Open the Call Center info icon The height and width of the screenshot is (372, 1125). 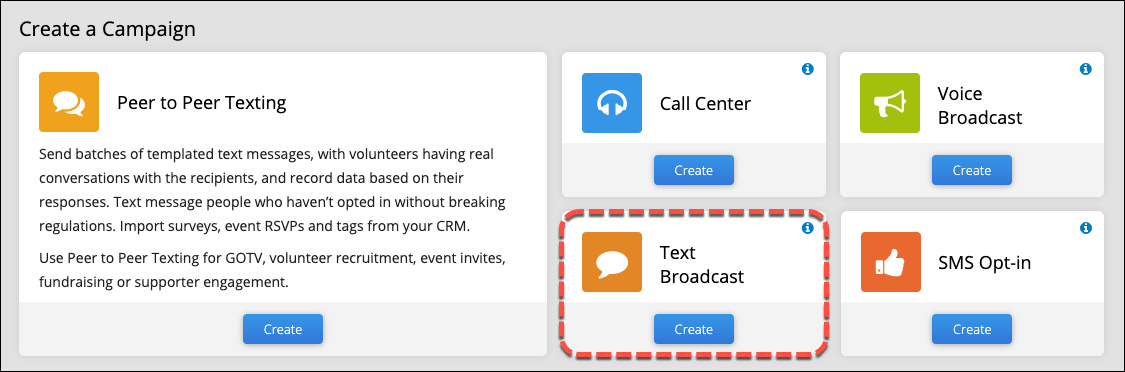click(x=807, y=69)
